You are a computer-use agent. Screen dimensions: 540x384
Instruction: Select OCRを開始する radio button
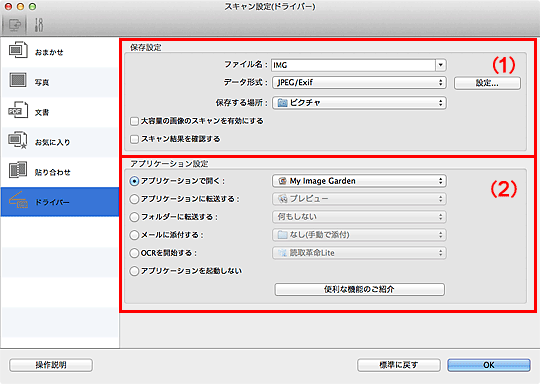(x=134, y=253)
